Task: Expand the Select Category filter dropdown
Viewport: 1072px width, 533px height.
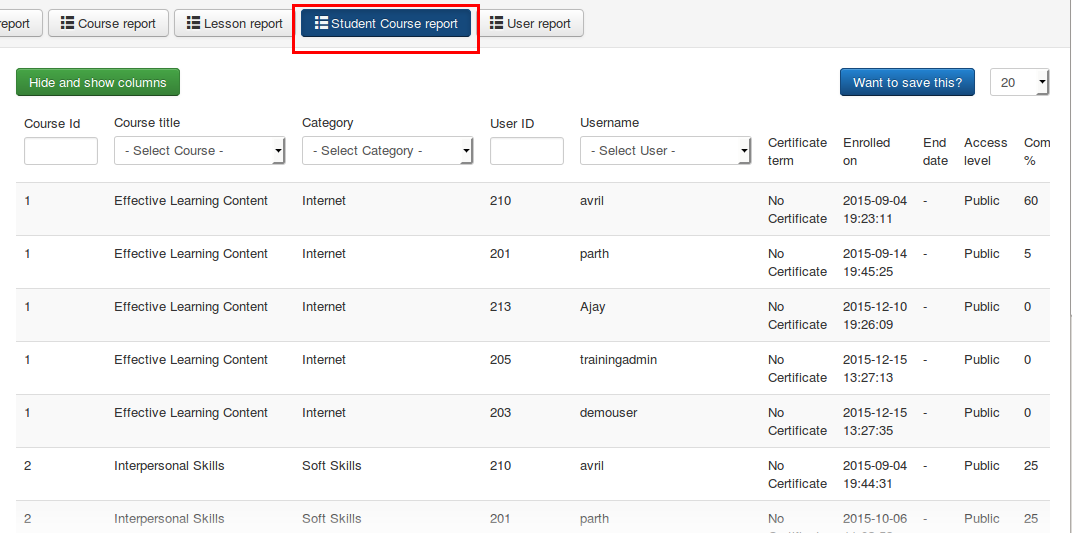Action: [x=387, y=151]
